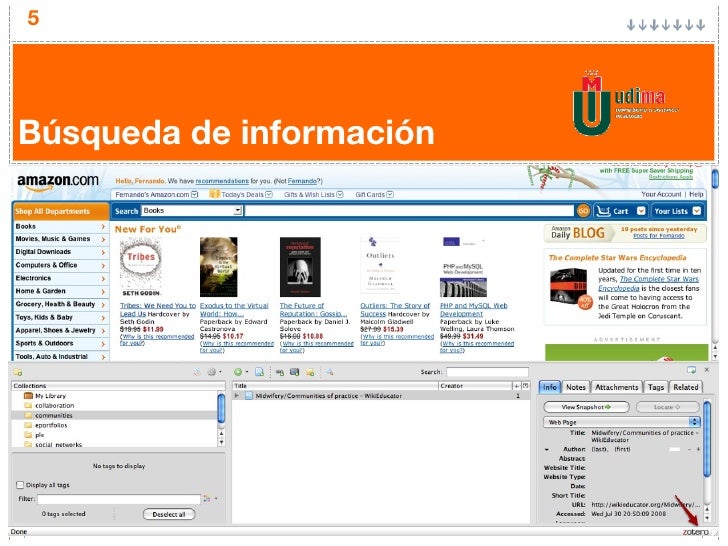Switch to the Notes tab
Screen dimensions: 728x546
coord(576,387)
